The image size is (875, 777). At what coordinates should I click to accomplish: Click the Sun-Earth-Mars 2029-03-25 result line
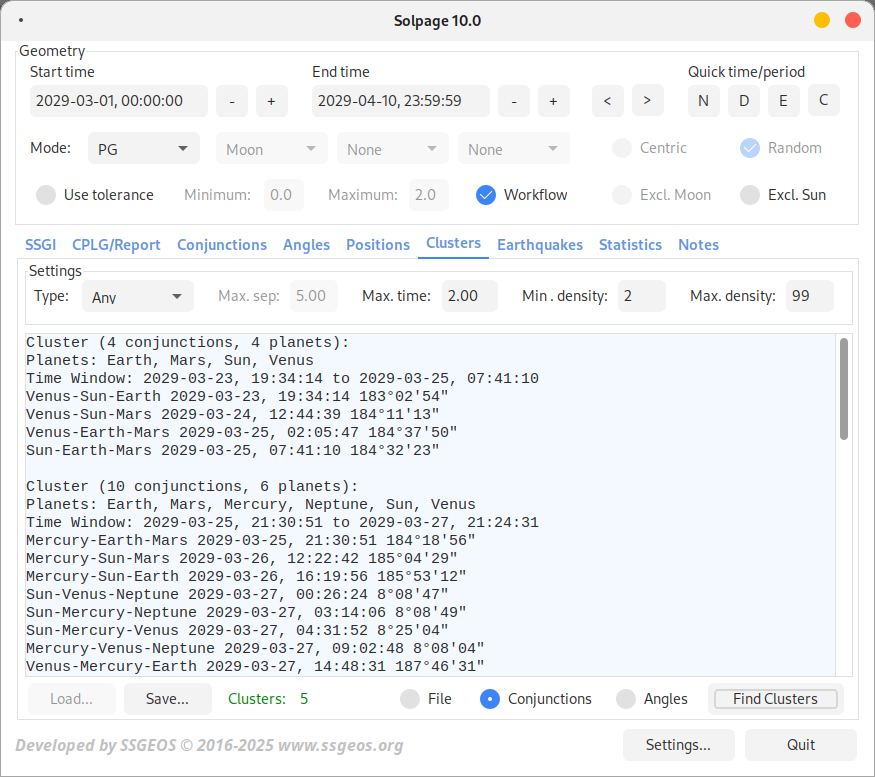pos(233,450)
